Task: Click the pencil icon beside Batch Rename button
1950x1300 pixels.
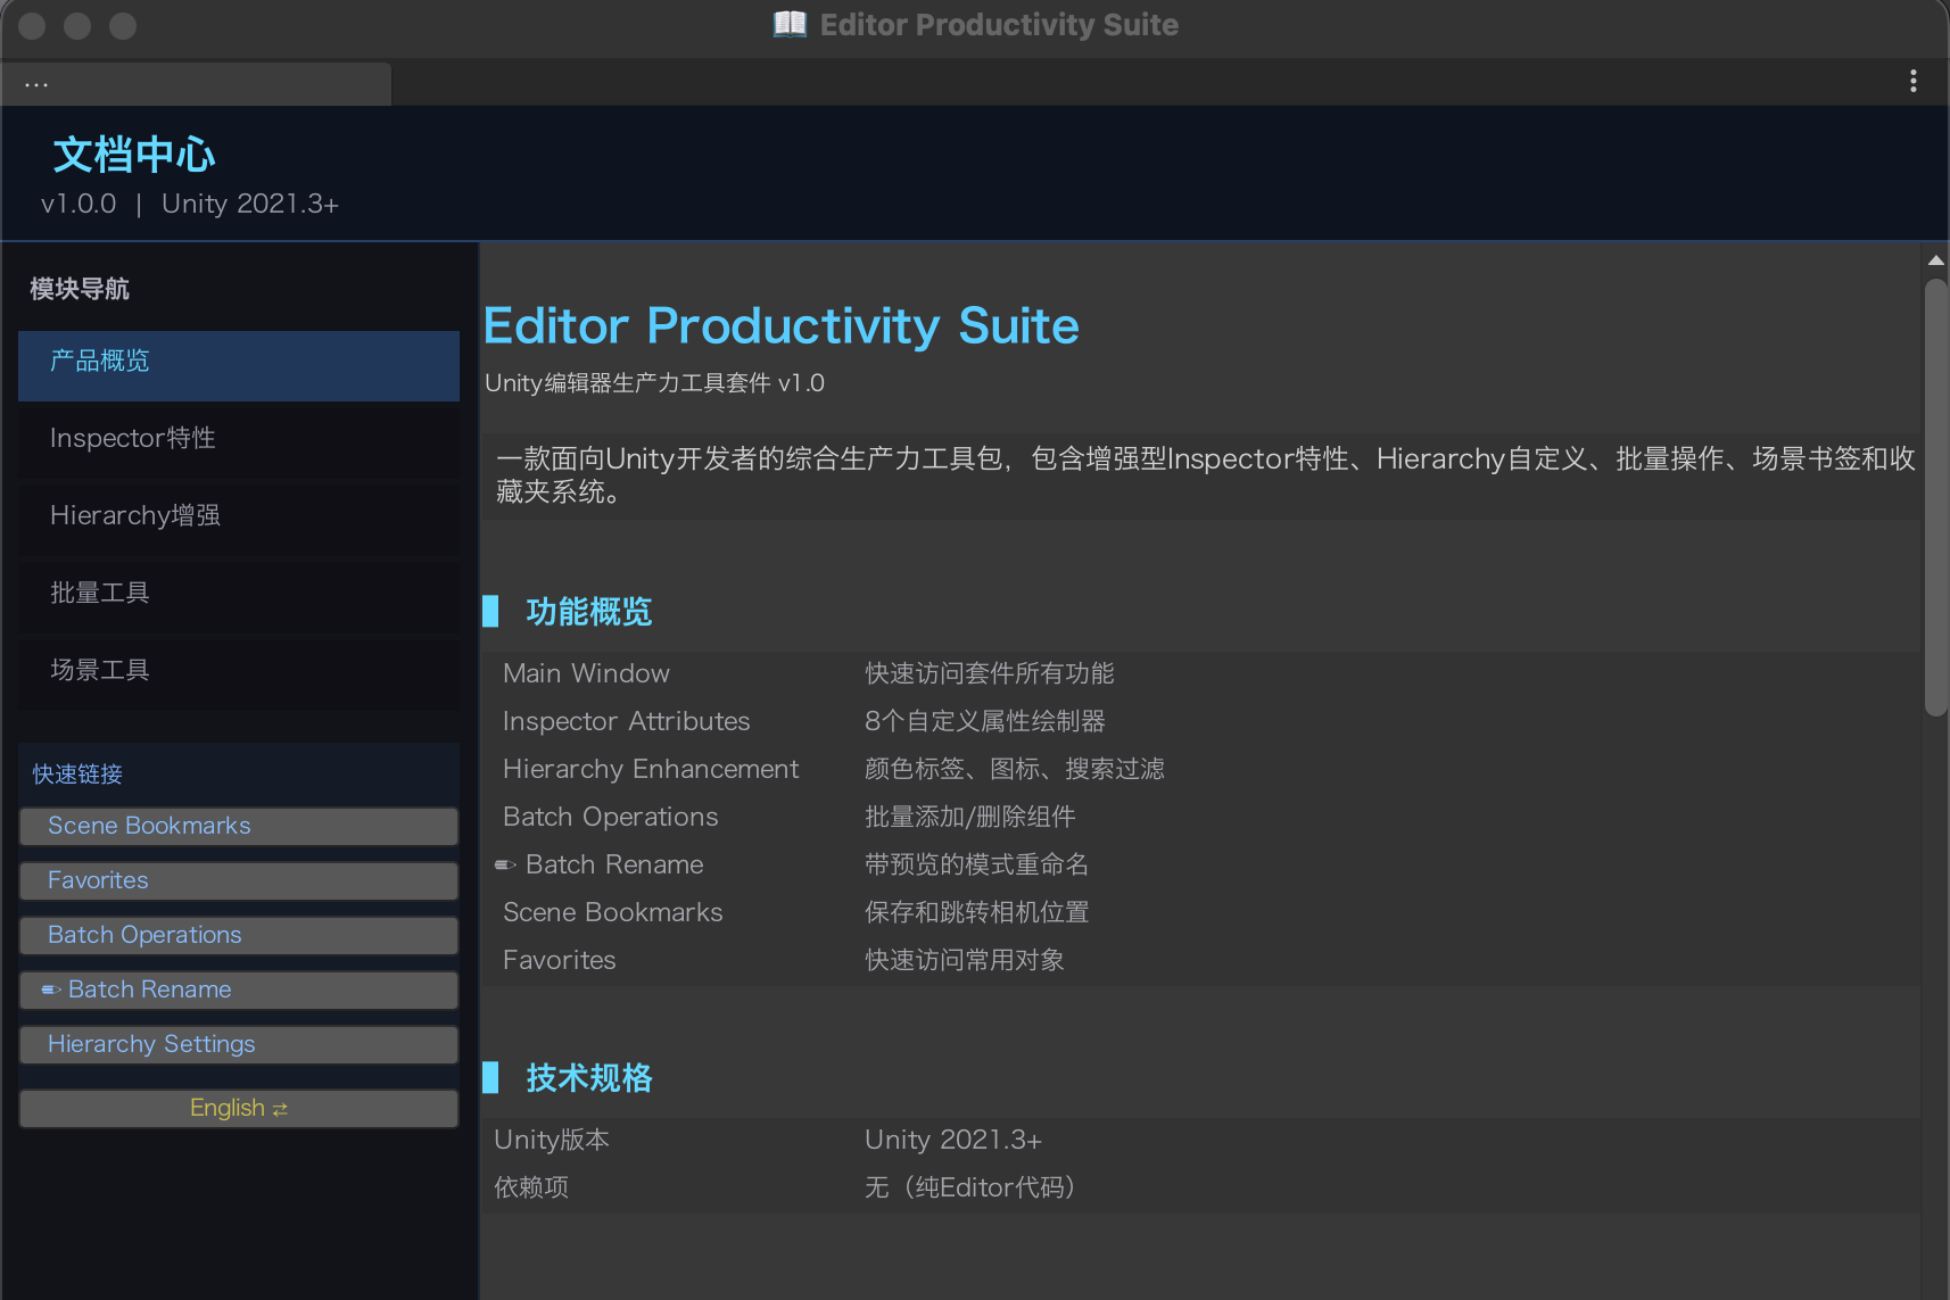Action: point(51,990)
